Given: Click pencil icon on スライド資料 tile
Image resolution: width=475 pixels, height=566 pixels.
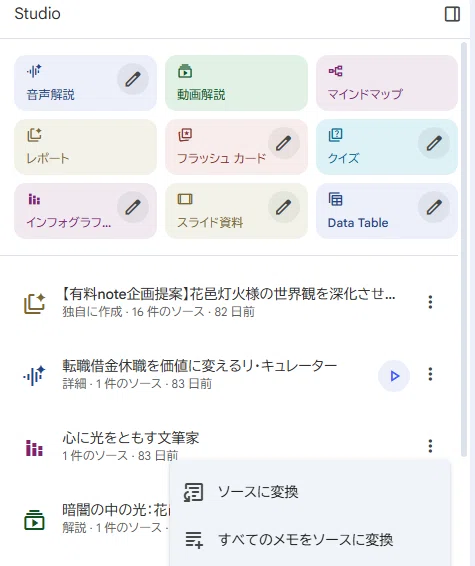Looking at the screenshot, I should 284,207.
